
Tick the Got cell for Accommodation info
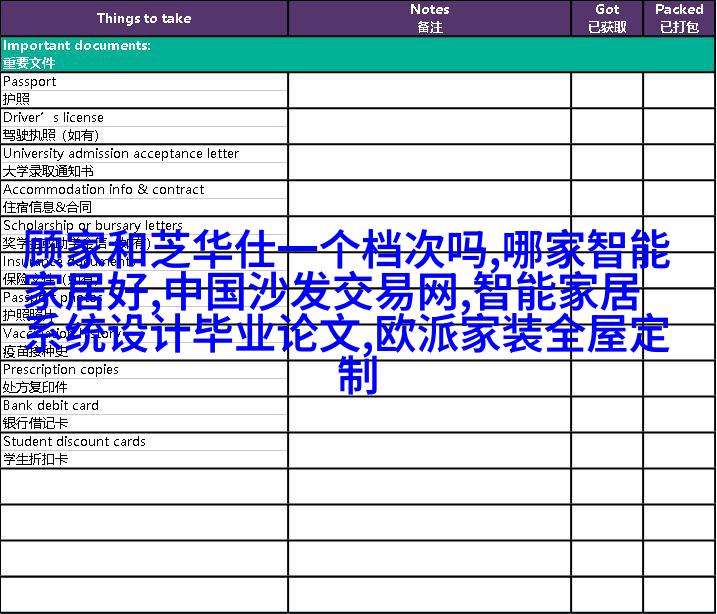(x=607, y=198)
